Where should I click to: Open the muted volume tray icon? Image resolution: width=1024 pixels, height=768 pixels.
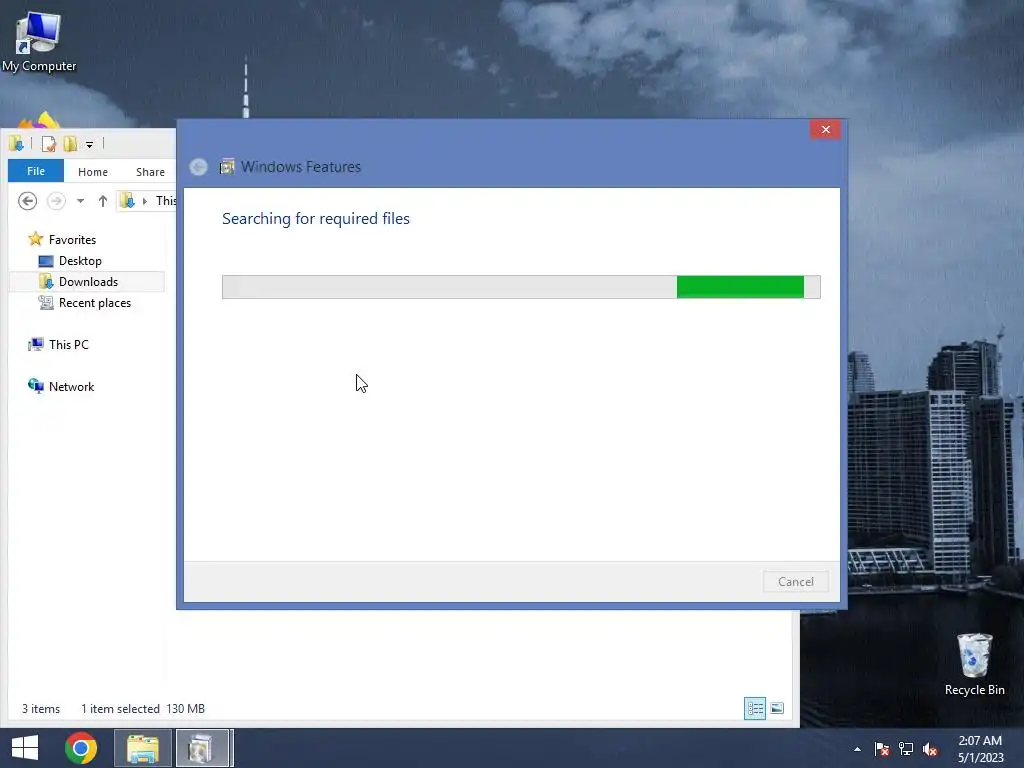click(930, 749)
